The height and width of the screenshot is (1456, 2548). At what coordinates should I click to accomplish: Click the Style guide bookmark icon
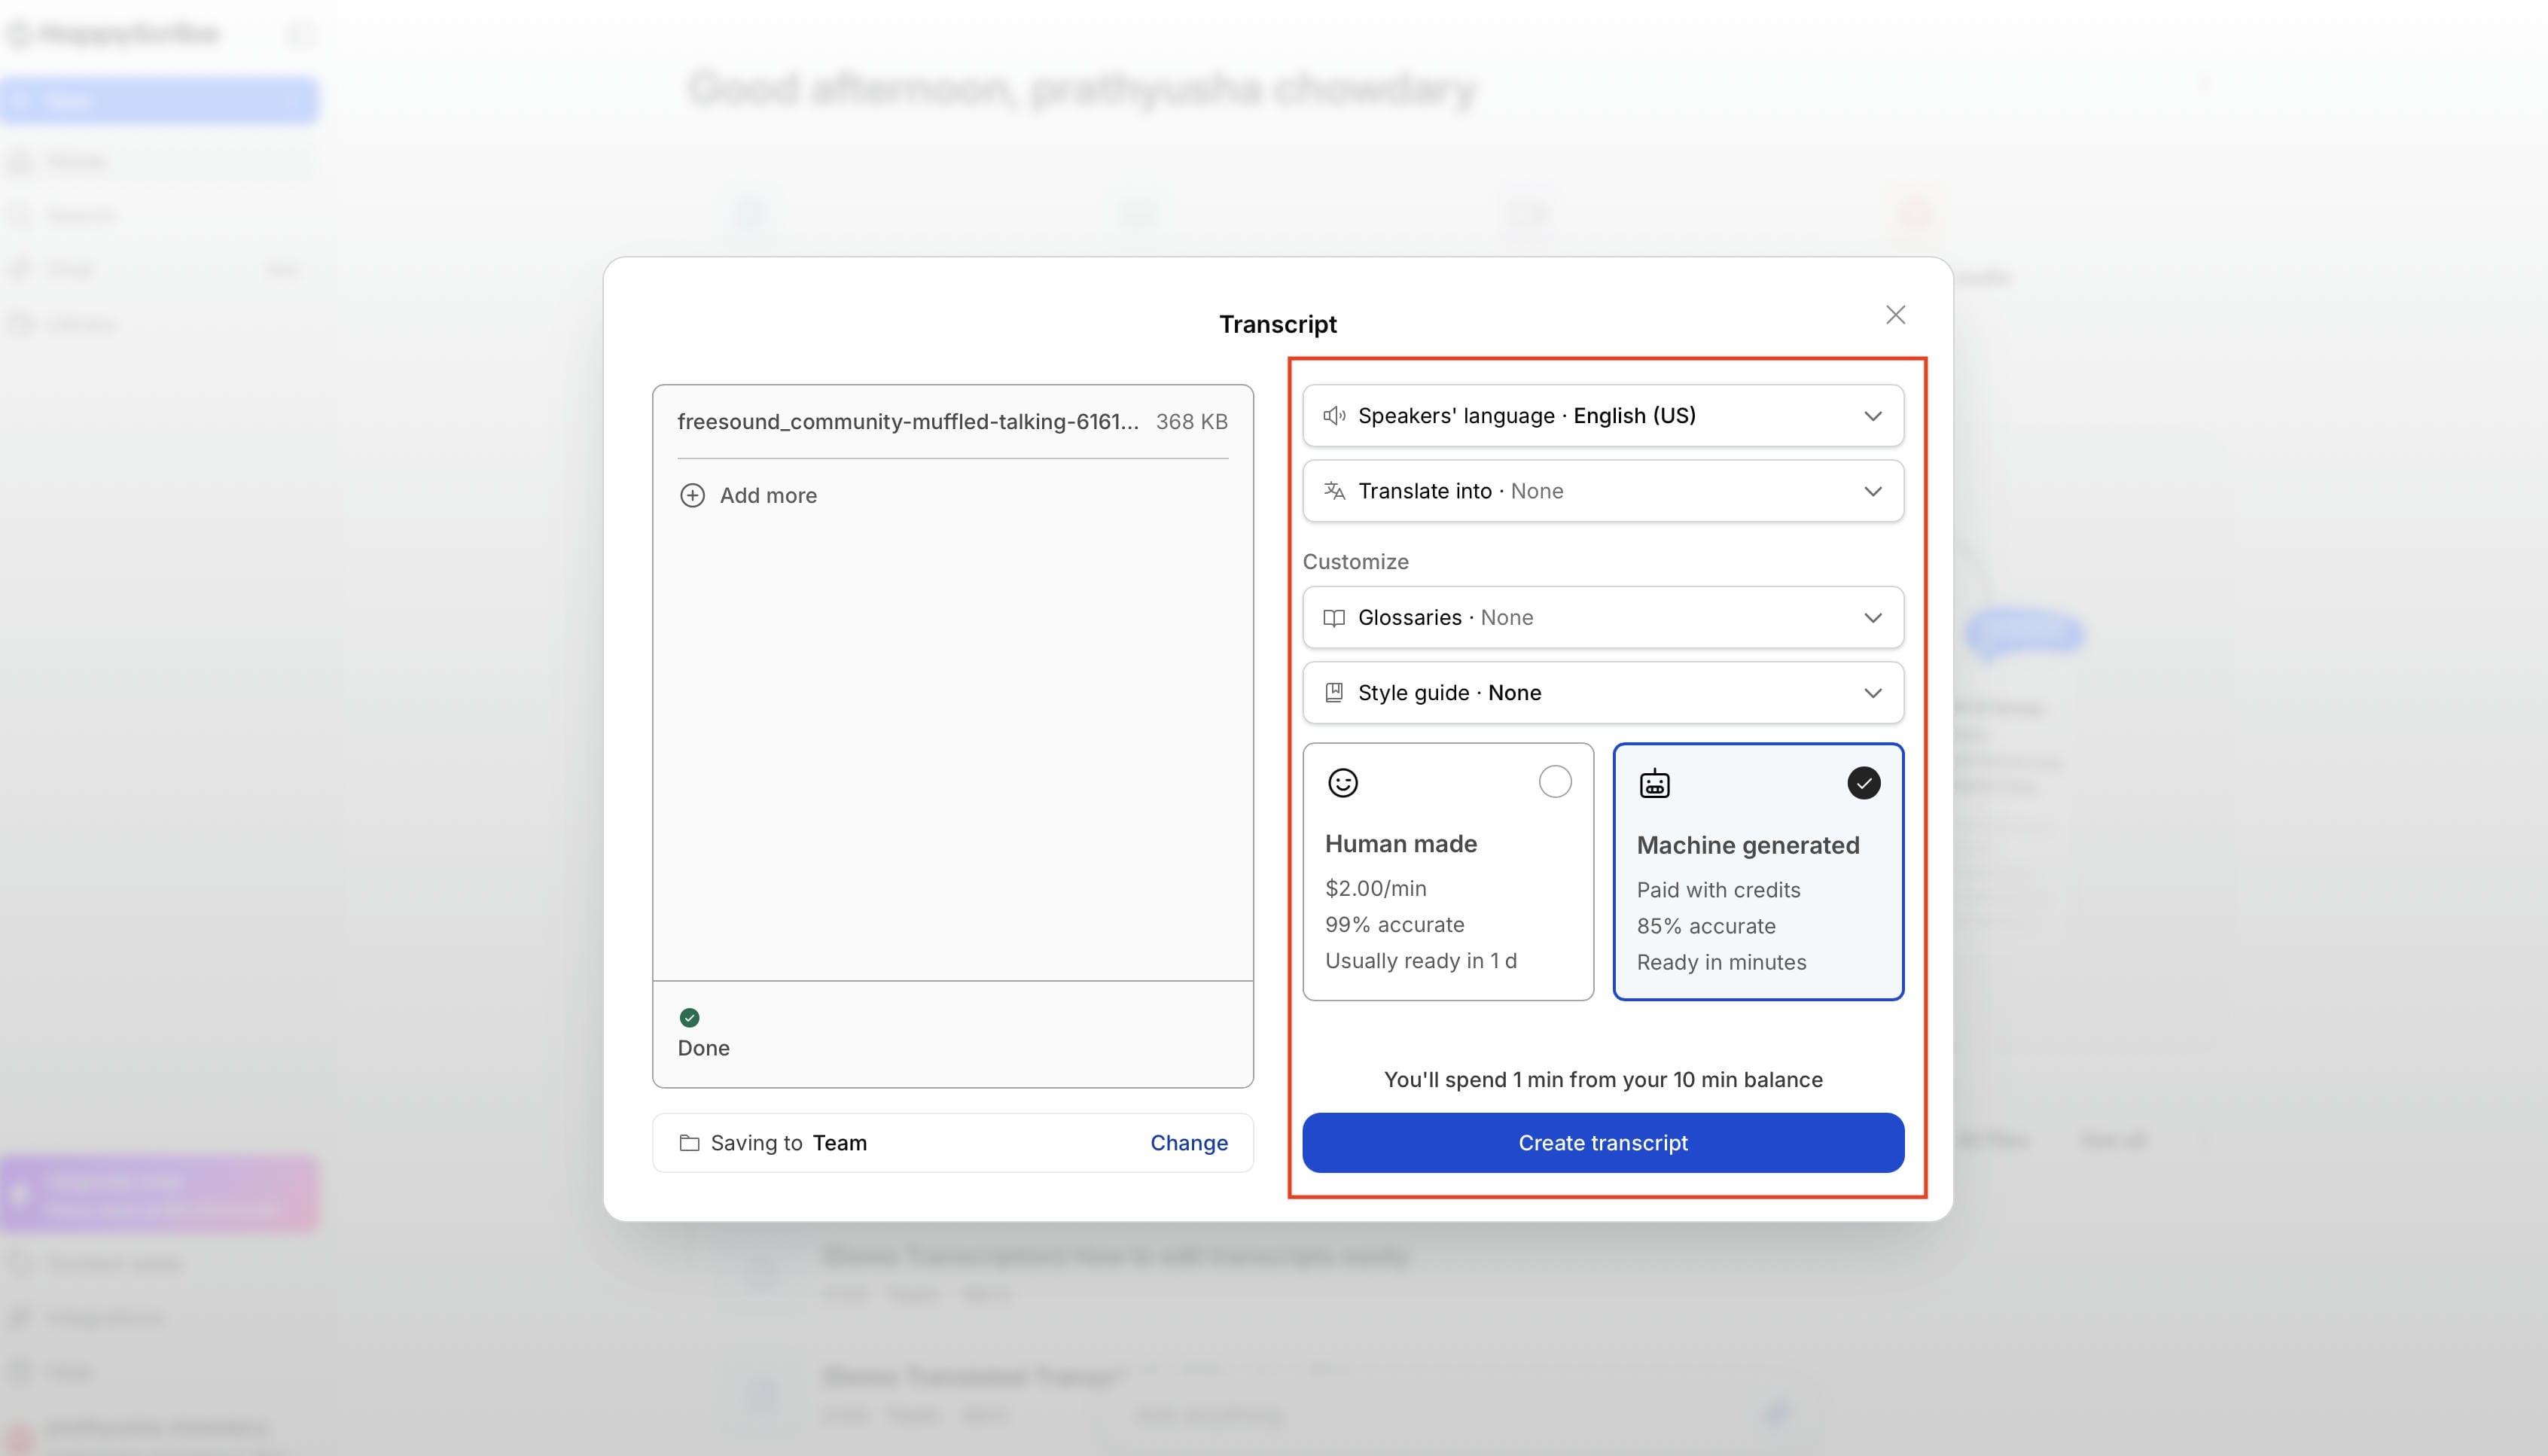1334,693
